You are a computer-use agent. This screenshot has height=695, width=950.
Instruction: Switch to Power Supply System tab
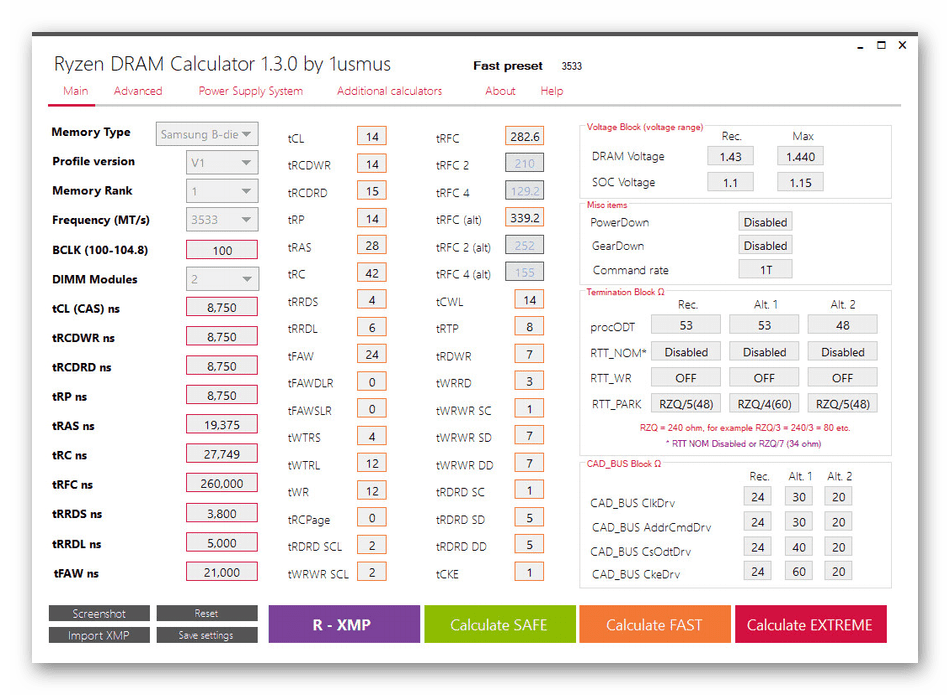tap(250, 91)
